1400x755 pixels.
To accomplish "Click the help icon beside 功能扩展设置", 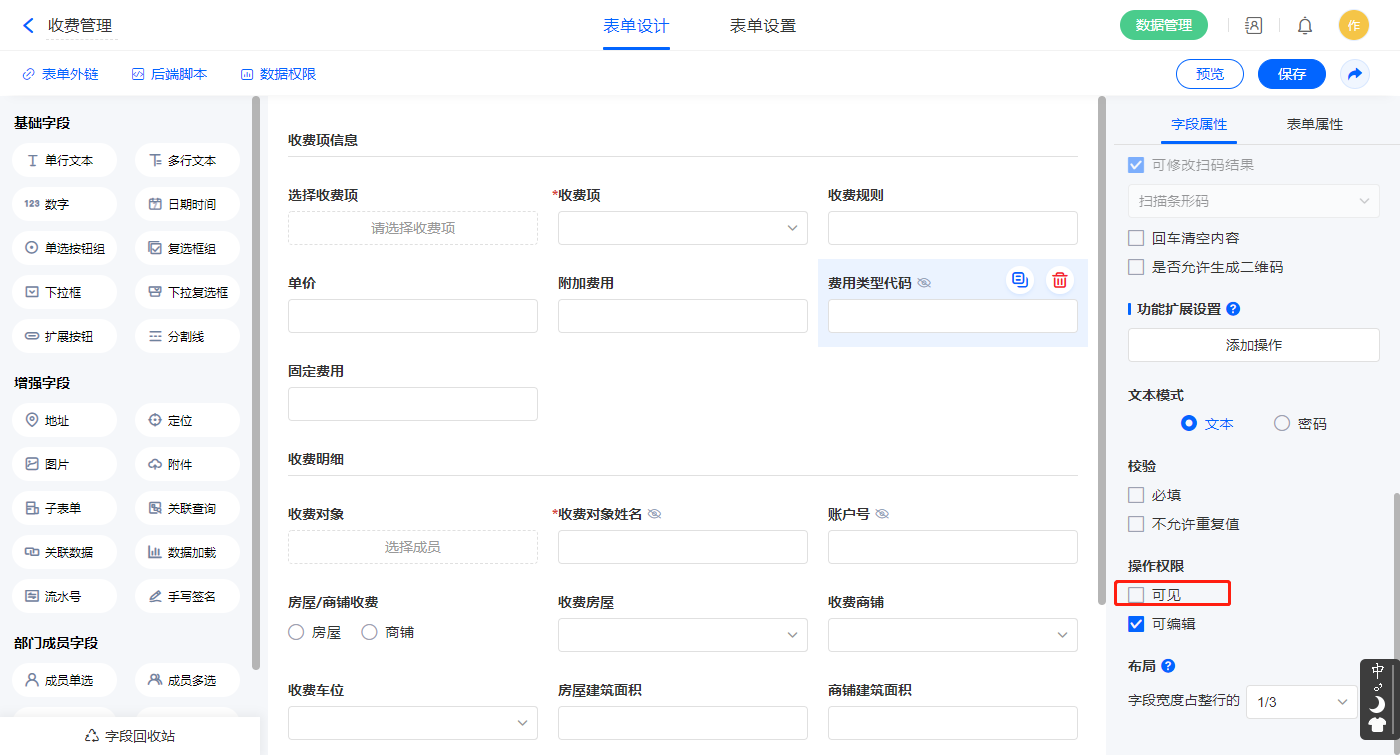I will [x=1233, y=309].
